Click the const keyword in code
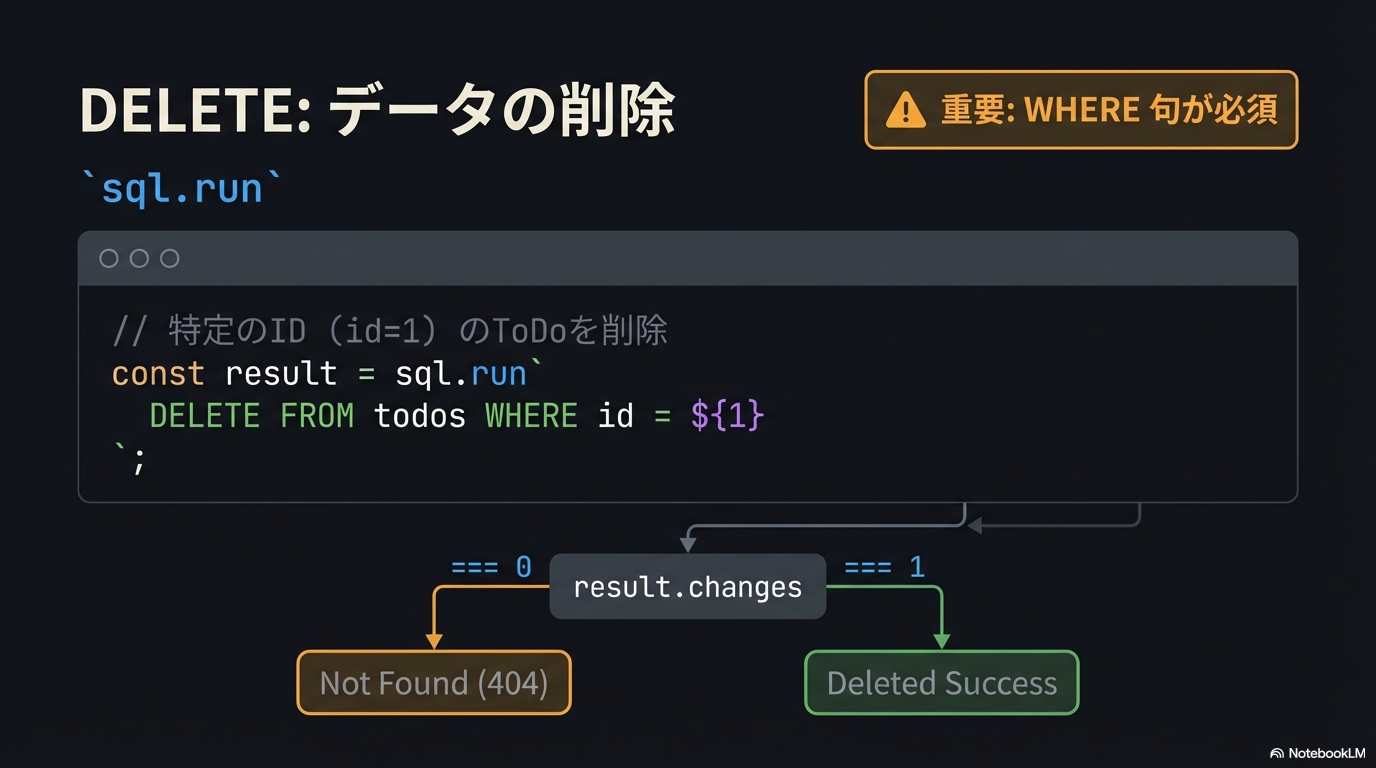This screenshot has height=768, width=1376. (158, 374)
